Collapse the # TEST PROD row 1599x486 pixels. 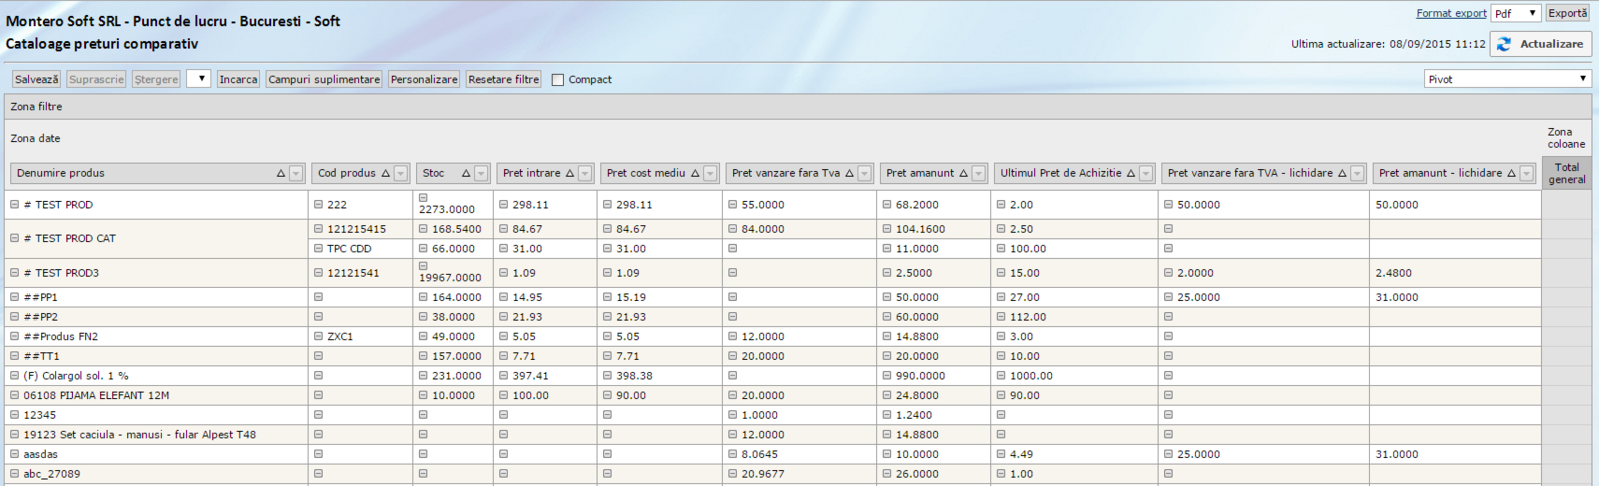[x=15, y=205]
